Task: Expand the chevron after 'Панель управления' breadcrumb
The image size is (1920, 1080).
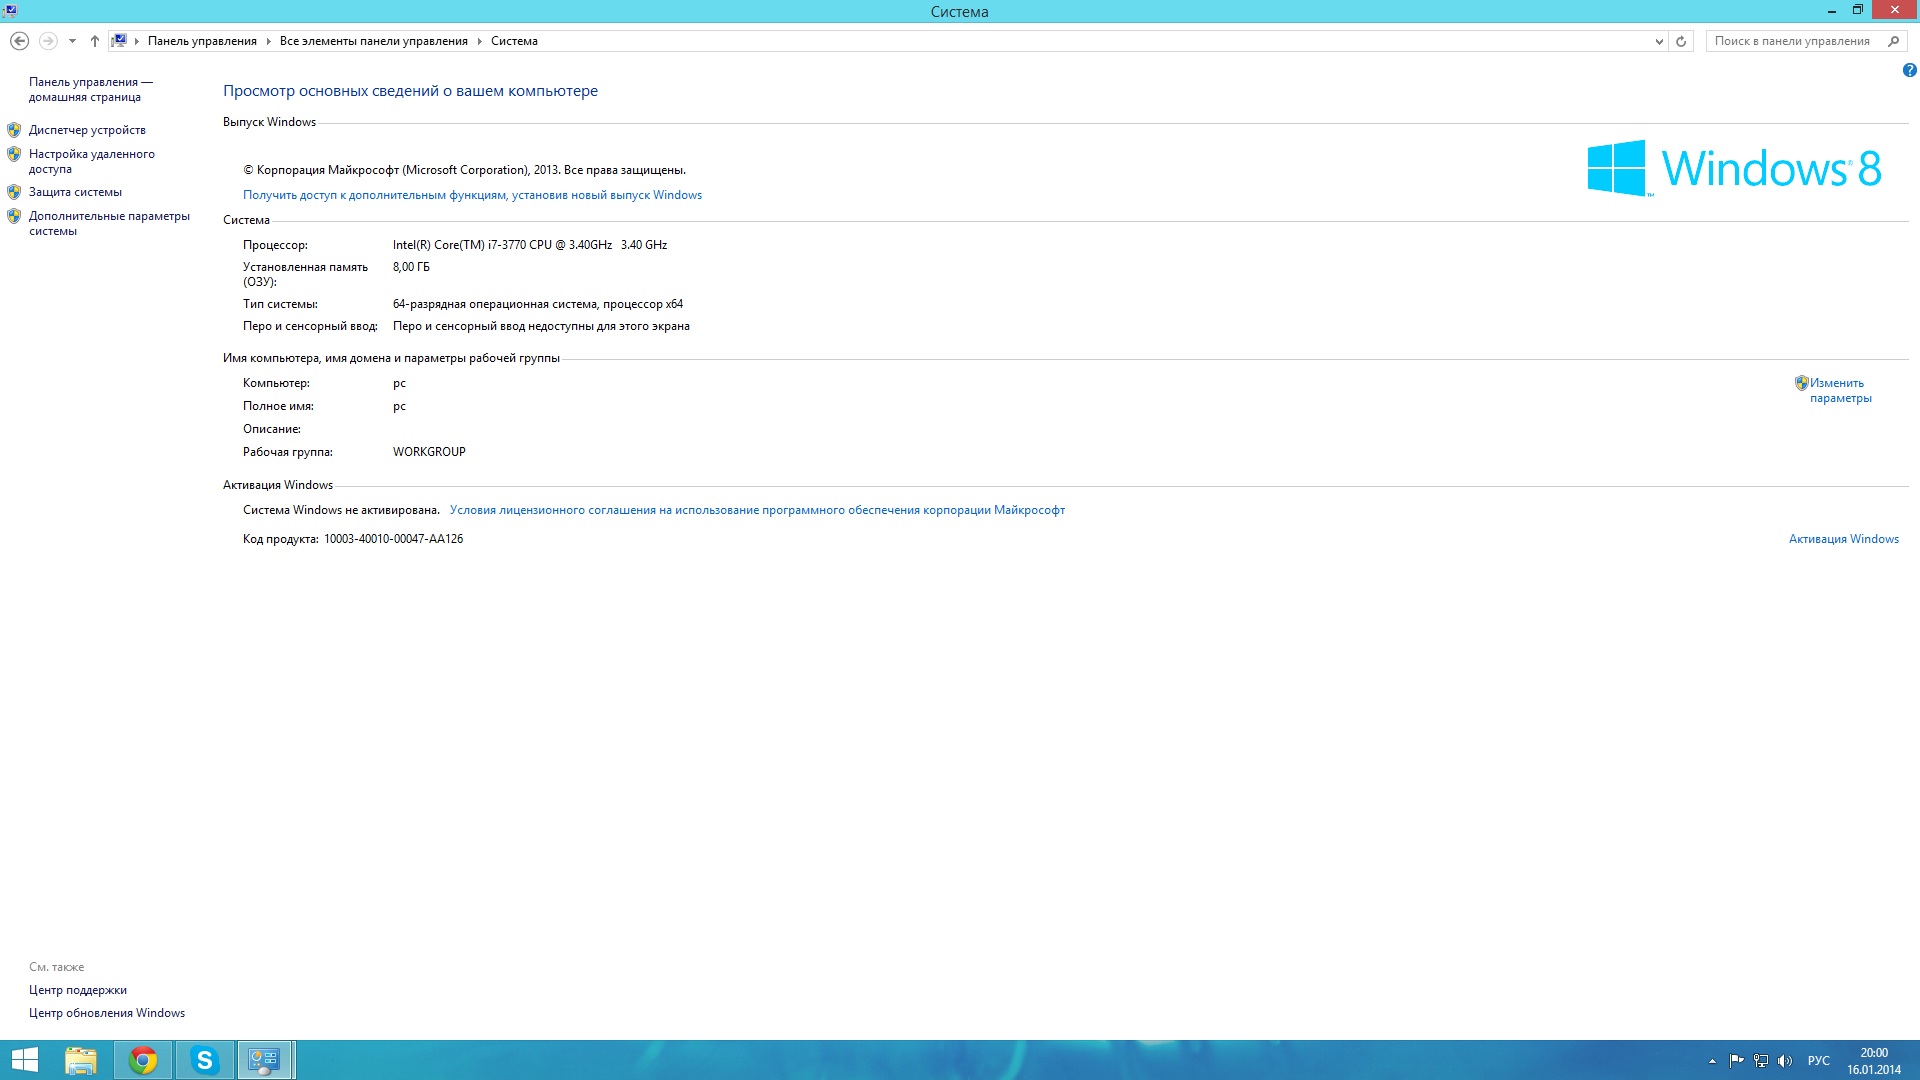Action: point(268,41)
